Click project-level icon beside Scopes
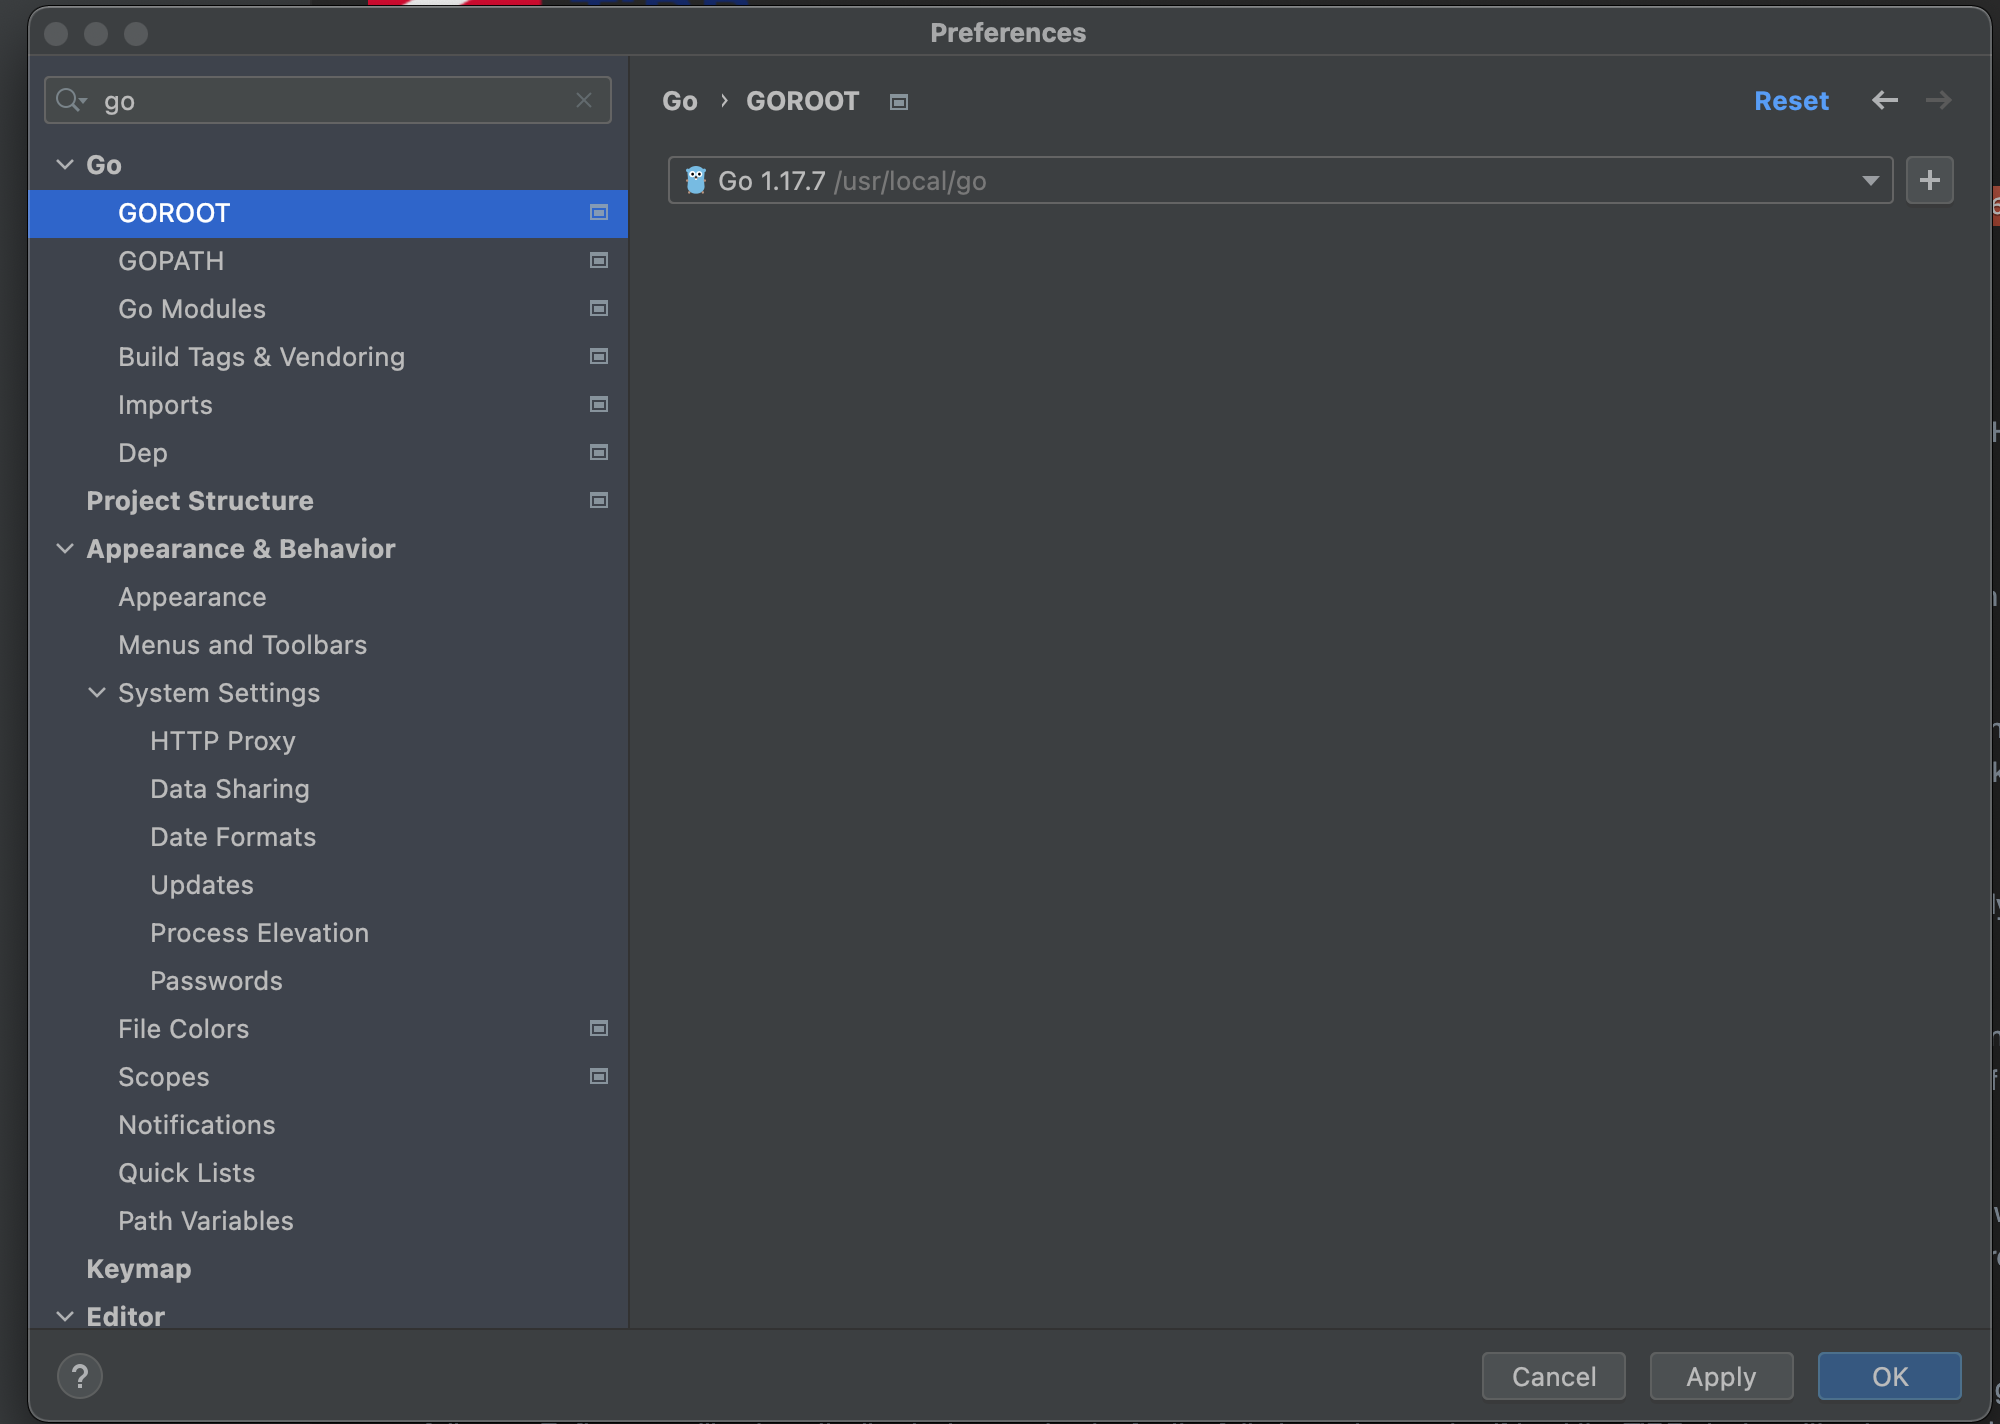This screenshot has height=1424, width=2000. click(x=599, y=1077)
